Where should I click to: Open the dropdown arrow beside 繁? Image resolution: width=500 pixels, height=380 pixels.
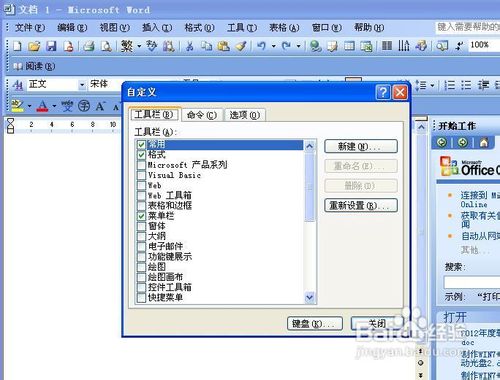pyautogui.click(x=139, y=46)
